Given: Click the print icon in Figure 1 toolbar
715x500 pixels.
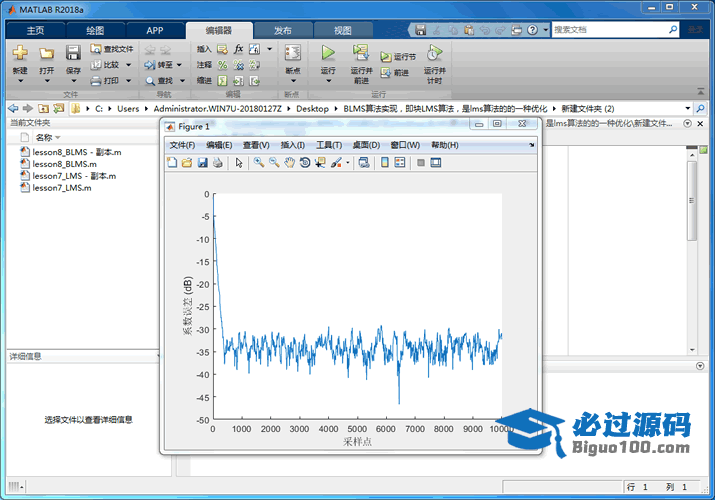Looking at the screenshot, I should [x=217, y=163].
